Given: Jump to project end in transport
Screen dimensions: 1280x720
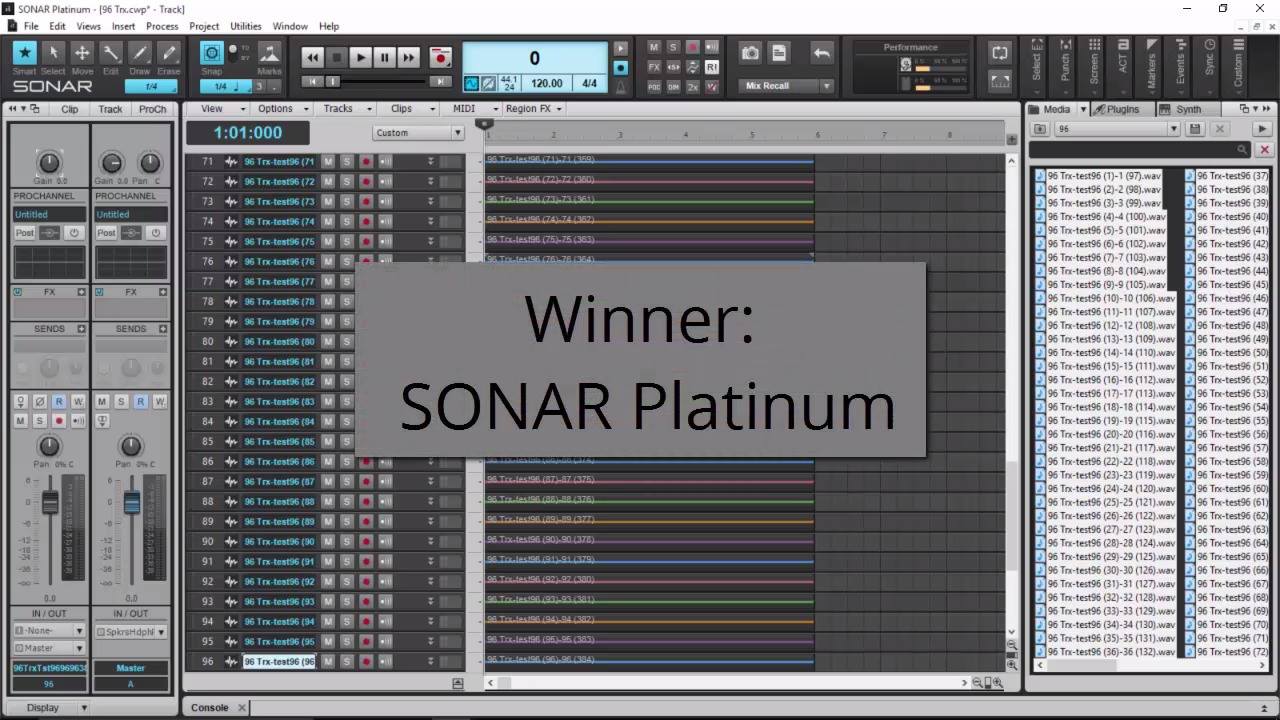Looking at the screenshot, I should [x=440, y=82].
